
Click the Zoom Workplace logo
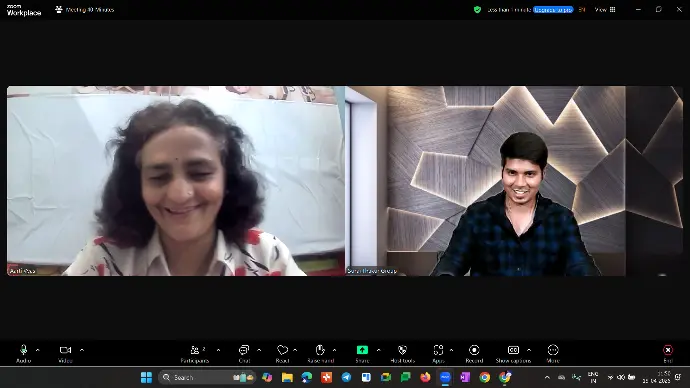[24, 10]
